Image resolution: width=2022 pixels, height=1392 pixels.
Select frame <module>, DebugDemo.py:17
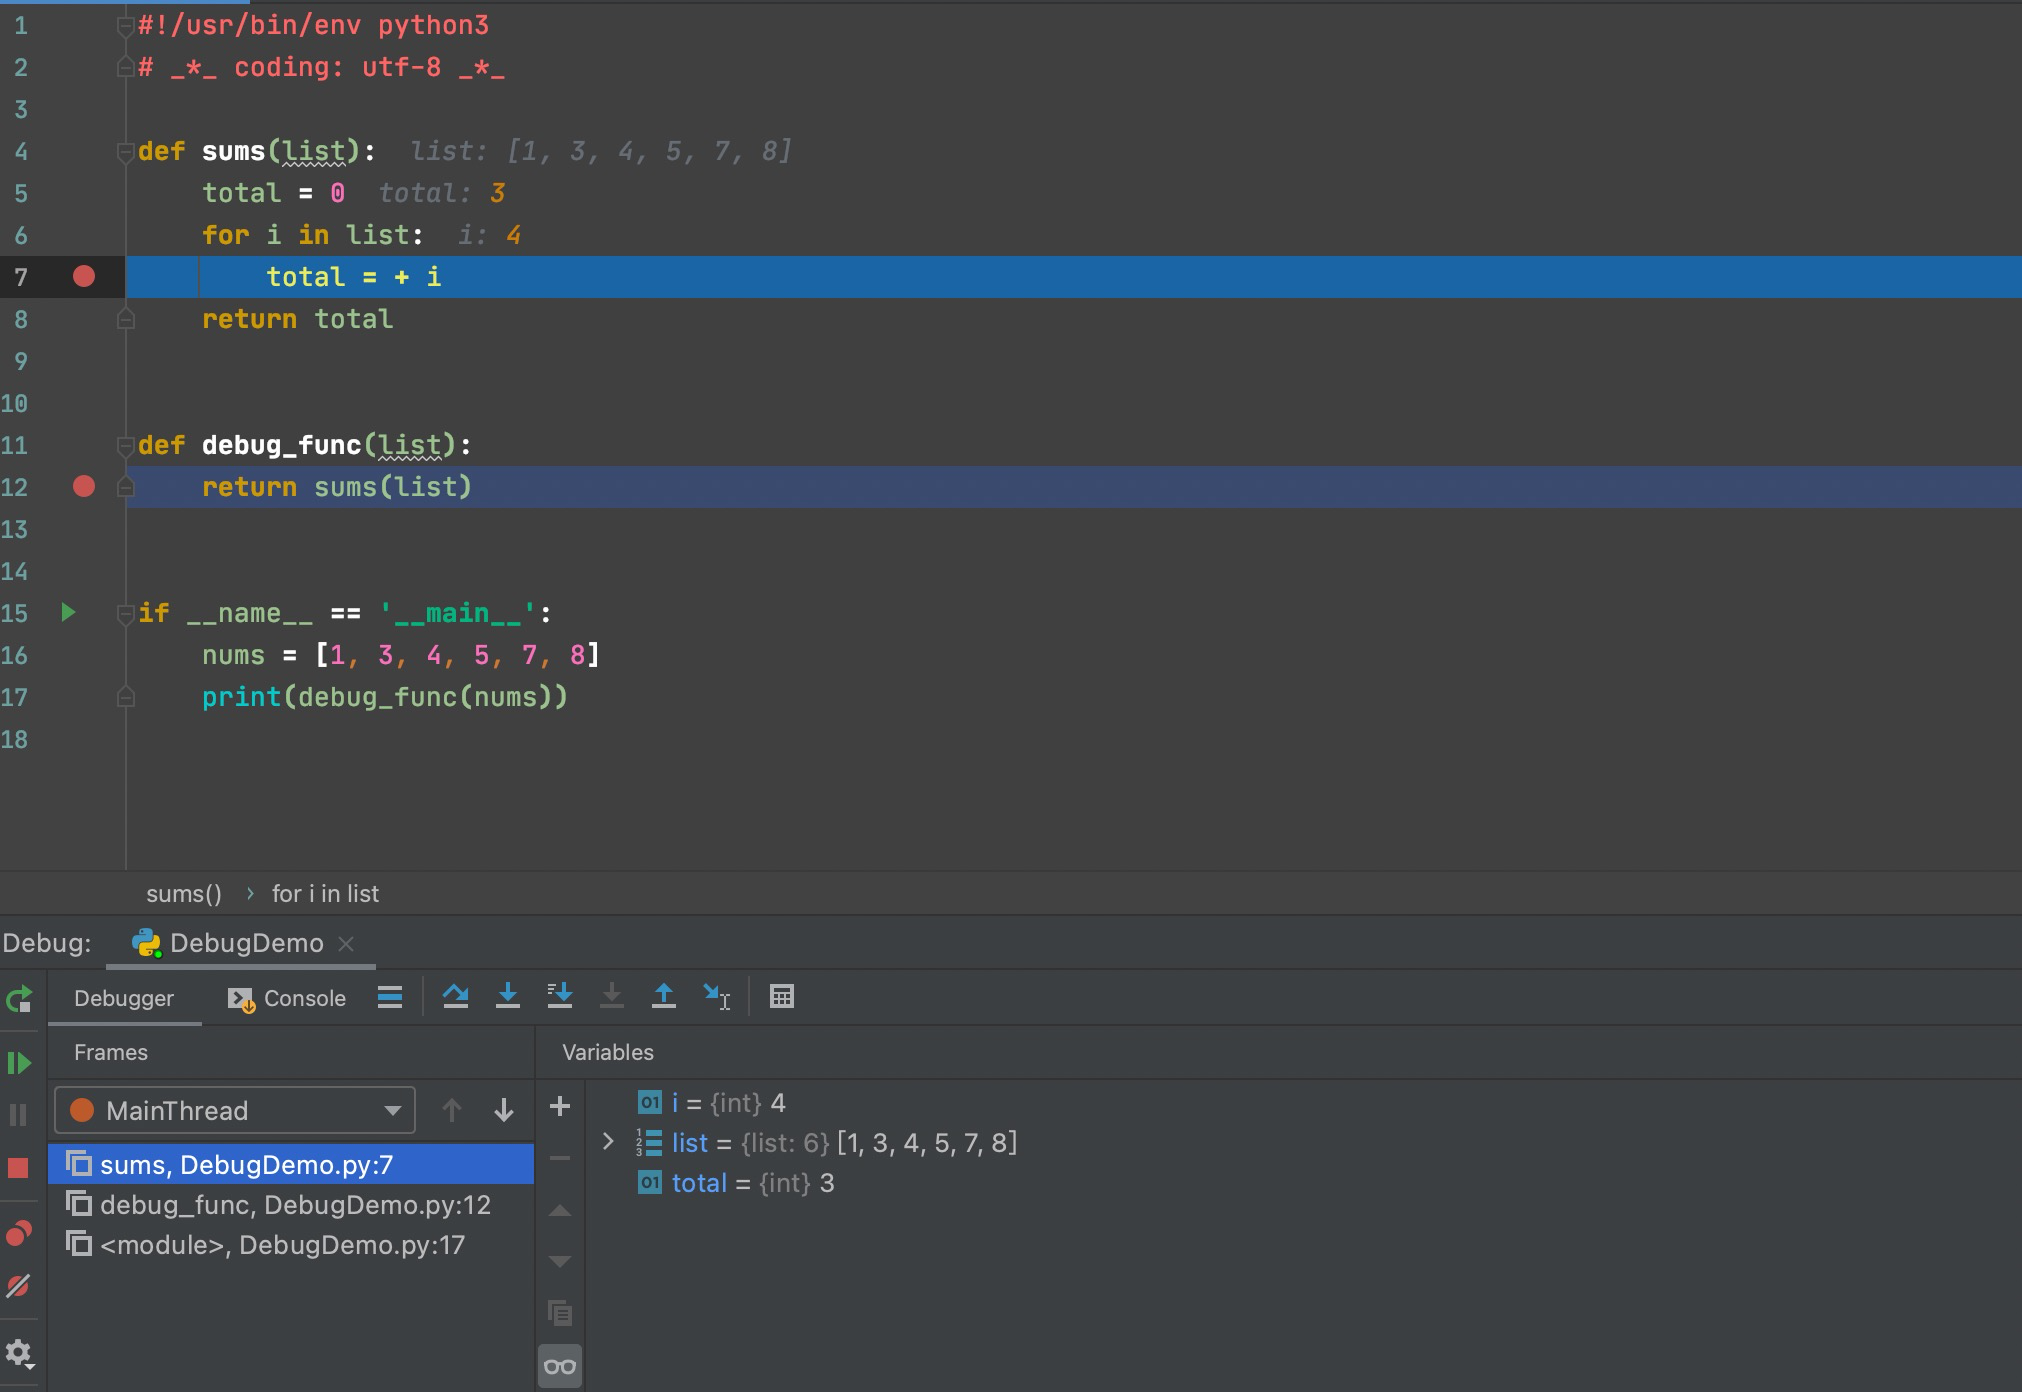(291, 1244)
